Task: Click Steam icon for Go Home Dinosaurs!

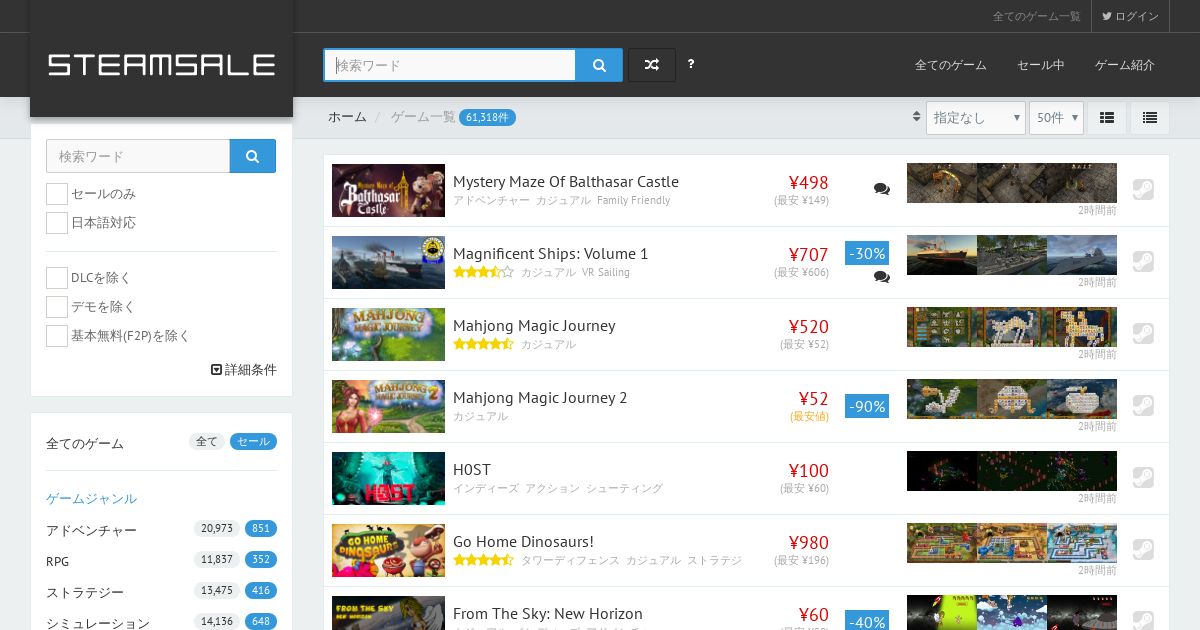Action: pyautogui.click(x=1143, y=550)
